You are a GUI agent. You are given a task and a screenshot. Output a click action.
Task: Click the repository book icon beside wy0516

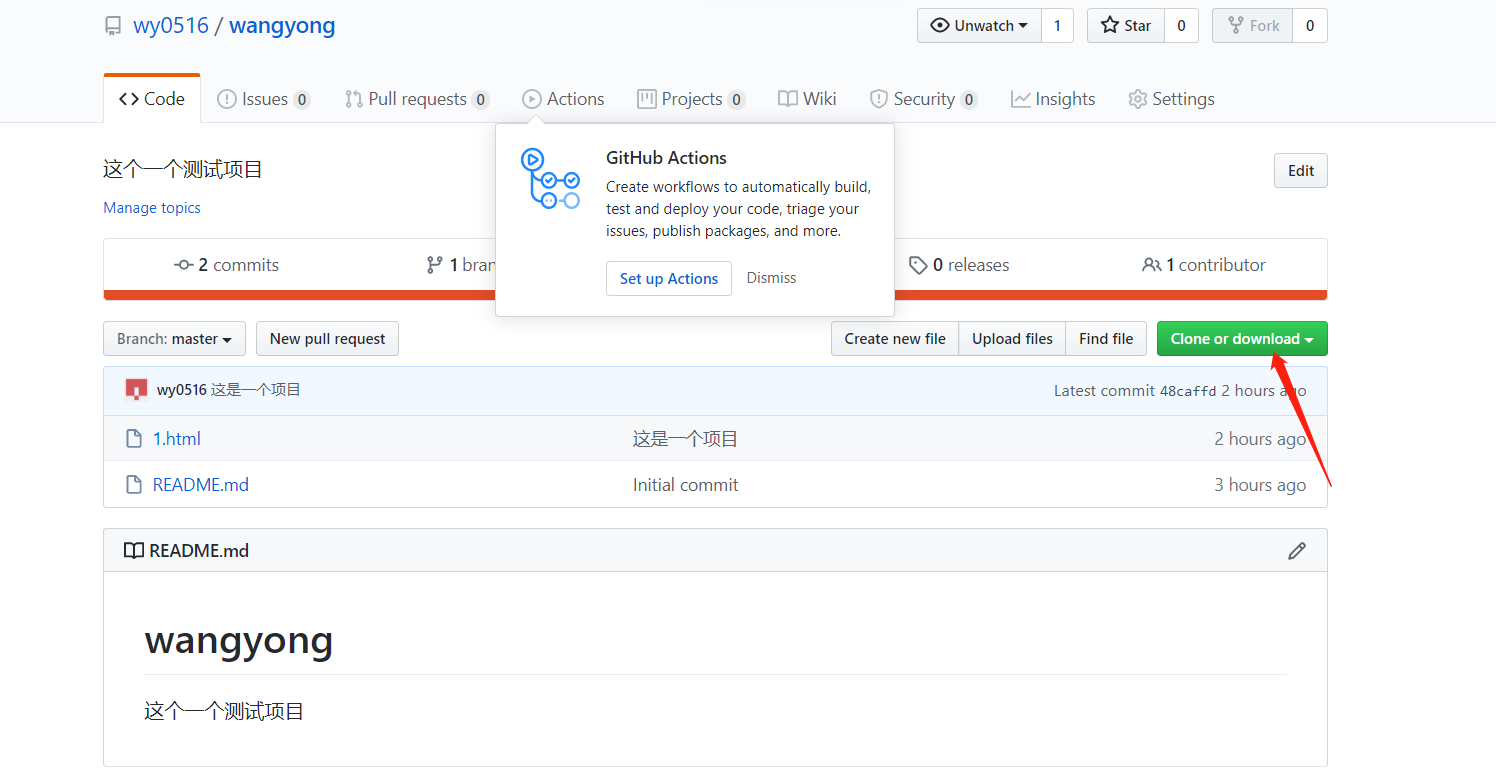coord(113,26)
